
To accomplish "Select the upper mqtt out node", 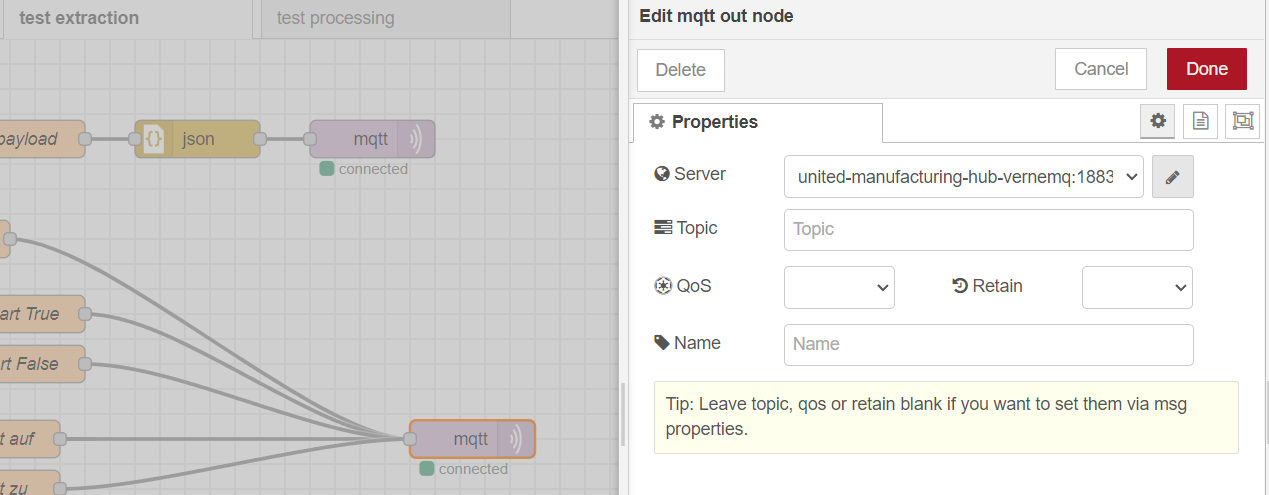I will click(x=372, y=139).
